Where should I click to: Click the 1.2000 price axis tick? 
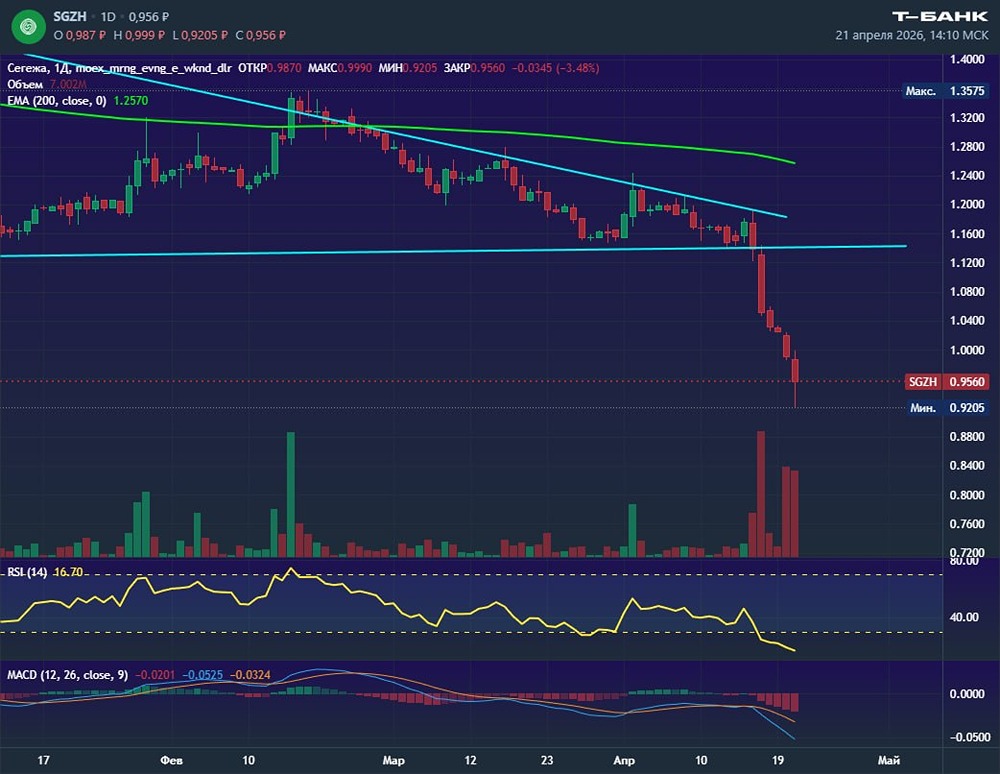[x=967, y=205]
